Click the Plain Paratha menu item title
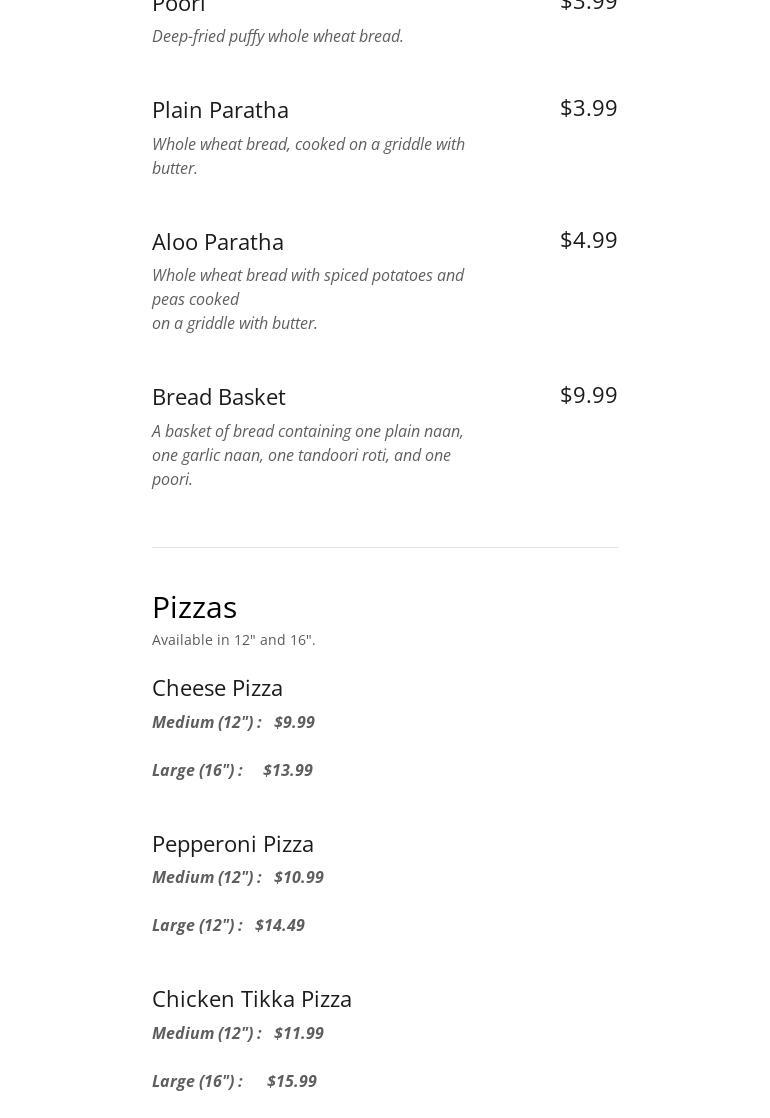 (220, 109)
